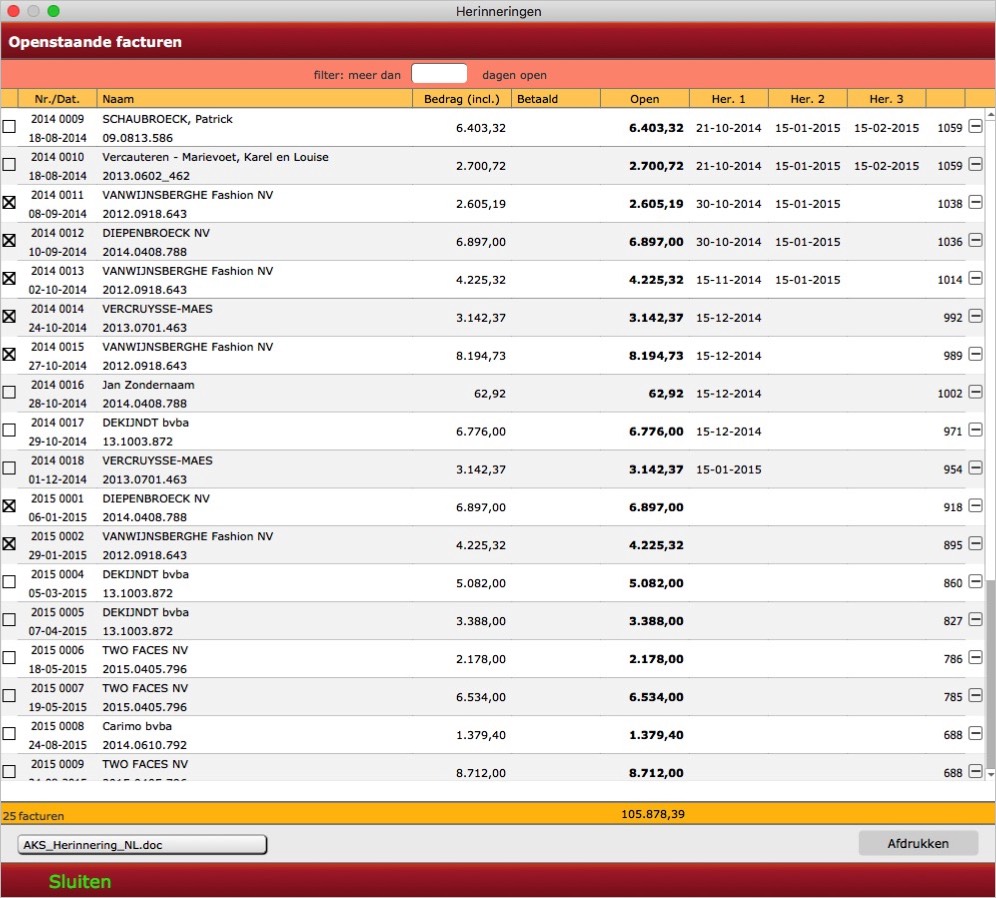Click the minus icon for invoice 2015 0005
The image size is (996, 898).
pyautogui.click(x=975, y=620)
